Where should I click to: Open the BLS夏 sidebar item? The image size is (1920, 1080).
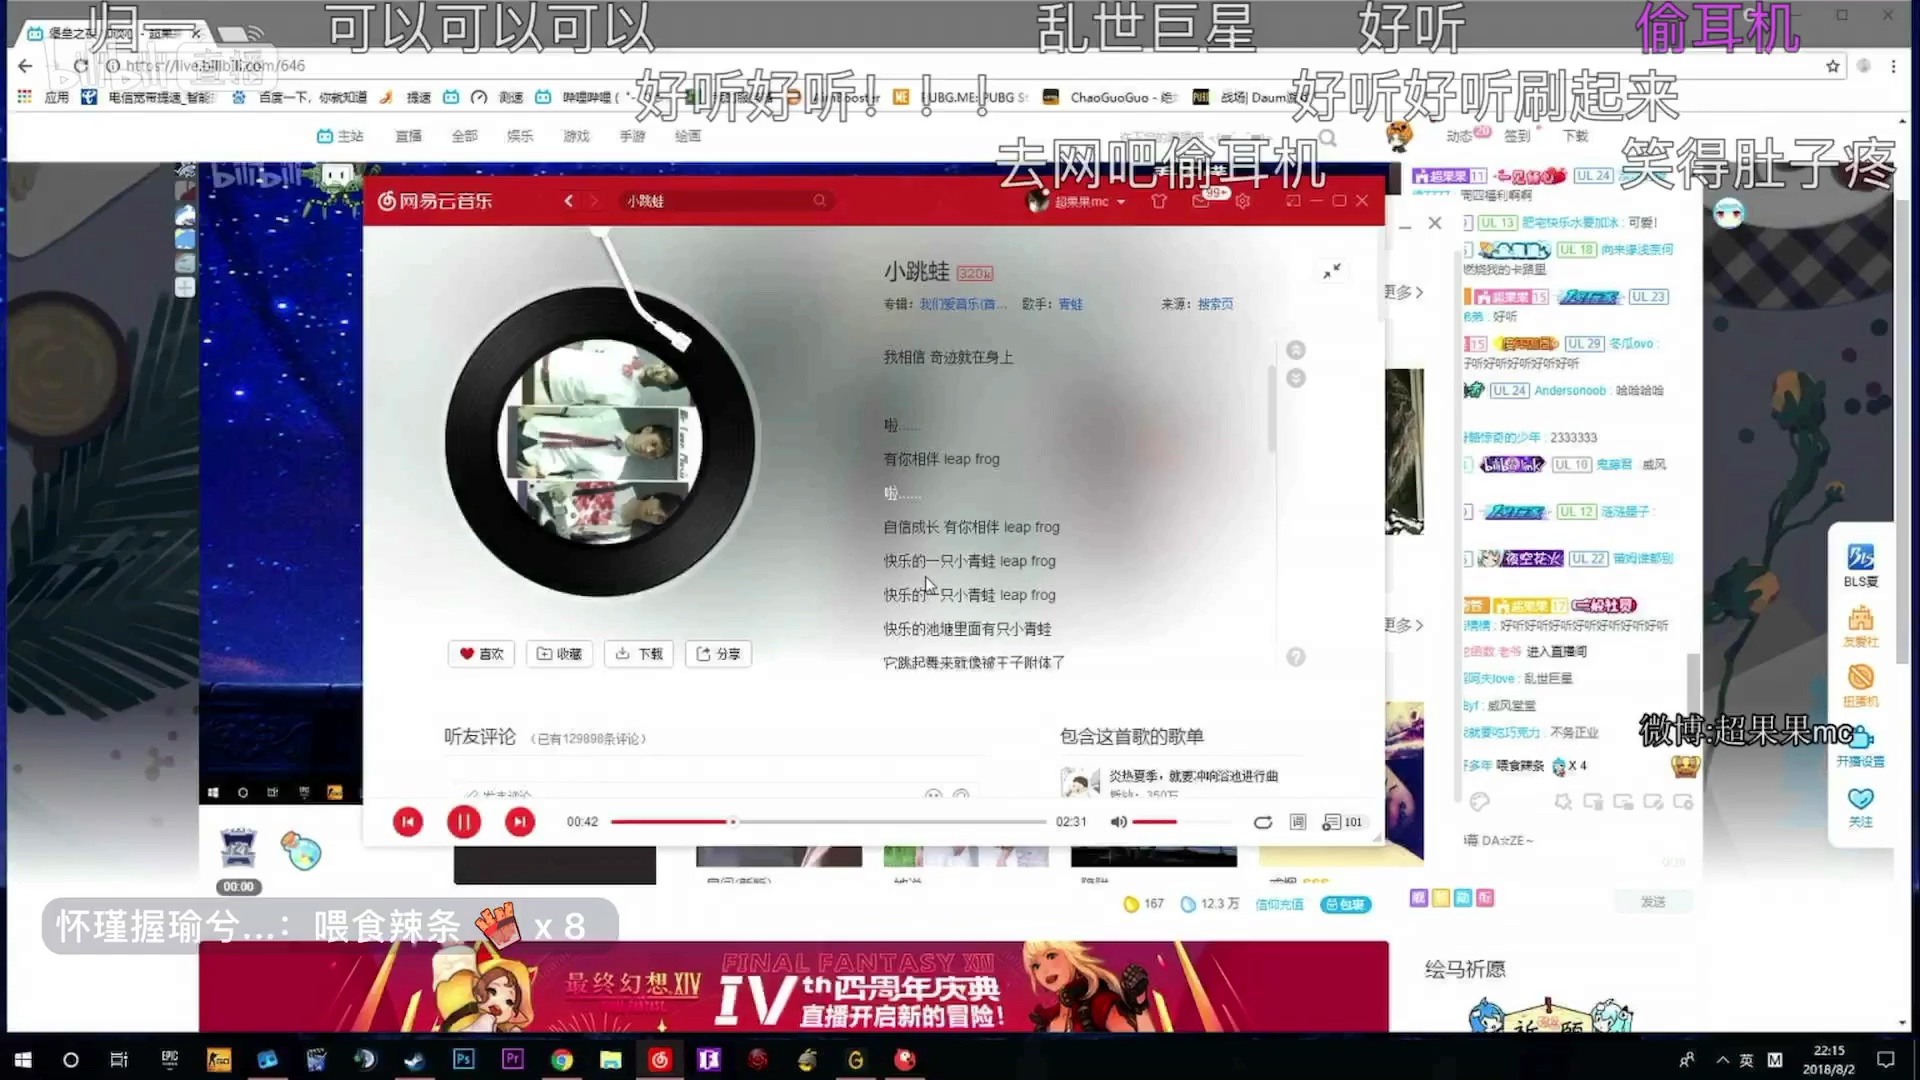(x=1860, y=565)
